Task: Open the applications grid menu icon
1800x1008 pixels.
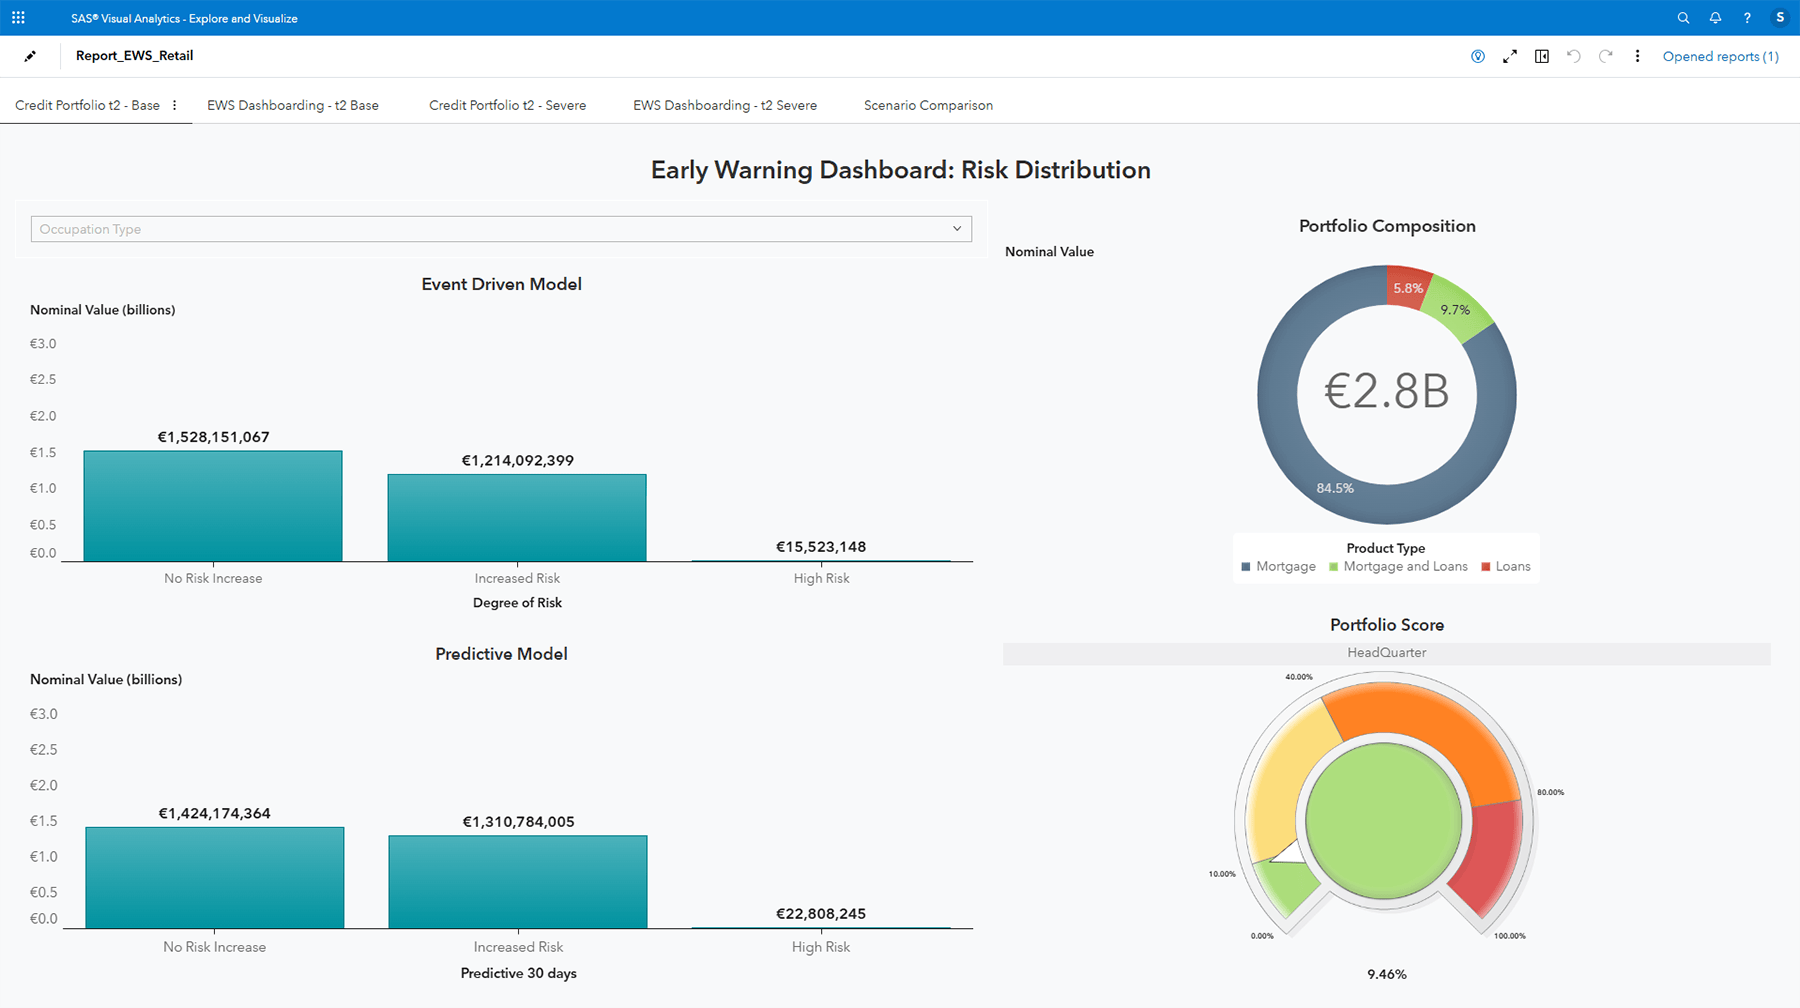Action: (17, 17)
